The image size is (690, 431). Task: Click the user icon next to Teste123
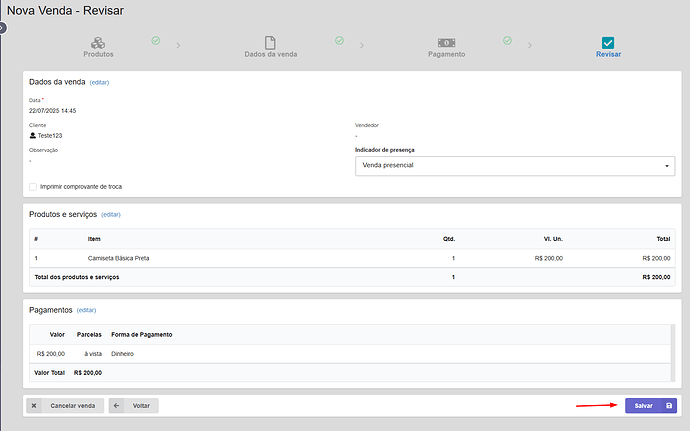(33, 135)
